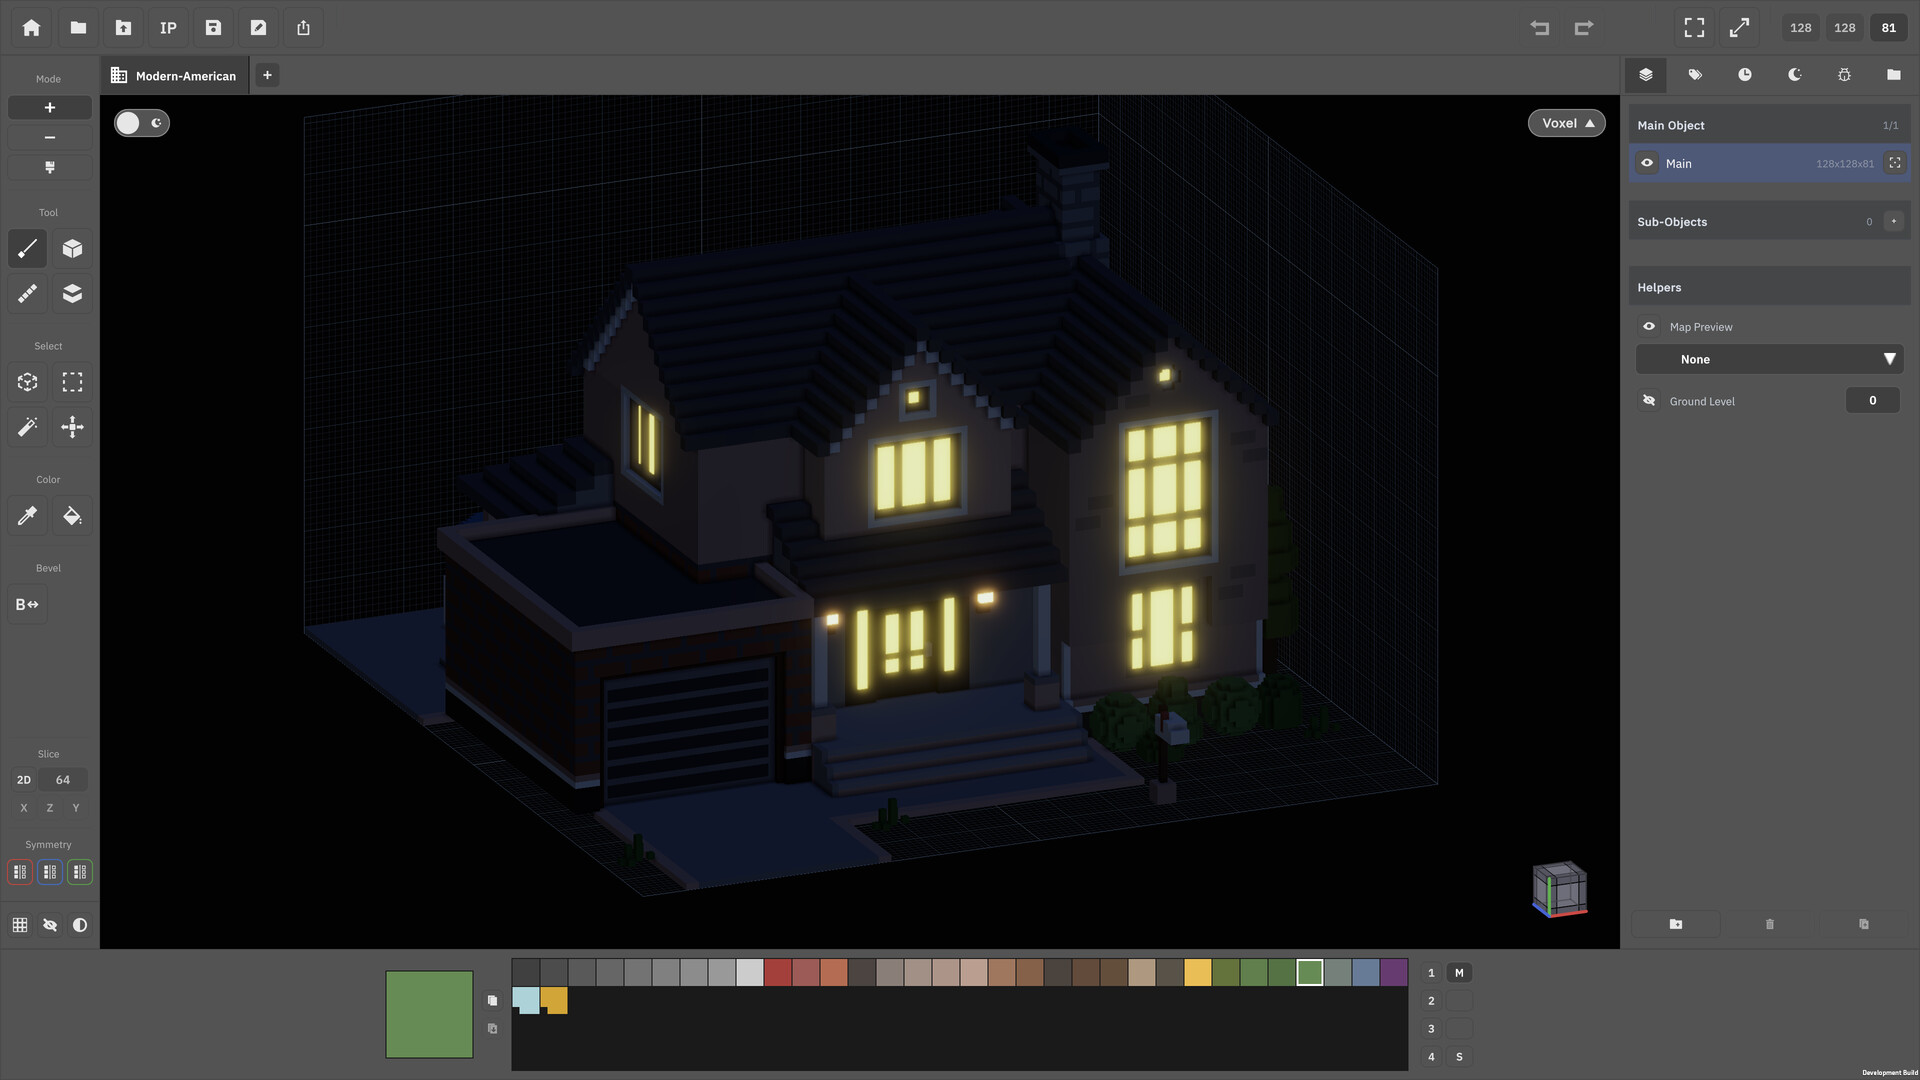Click the undo arrow icon

(x=1540, y=28)
